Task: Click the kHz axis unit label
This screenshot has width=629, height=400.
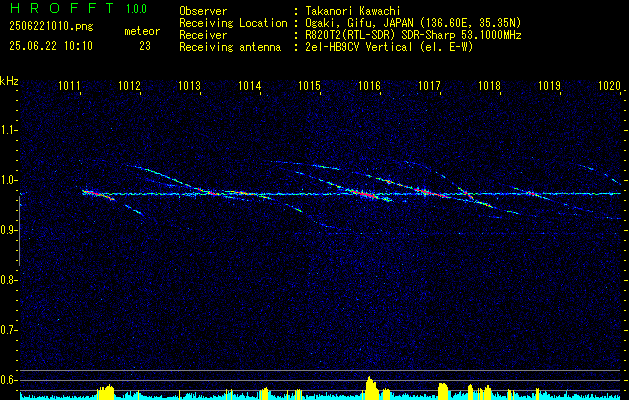Action: [9, 81]
